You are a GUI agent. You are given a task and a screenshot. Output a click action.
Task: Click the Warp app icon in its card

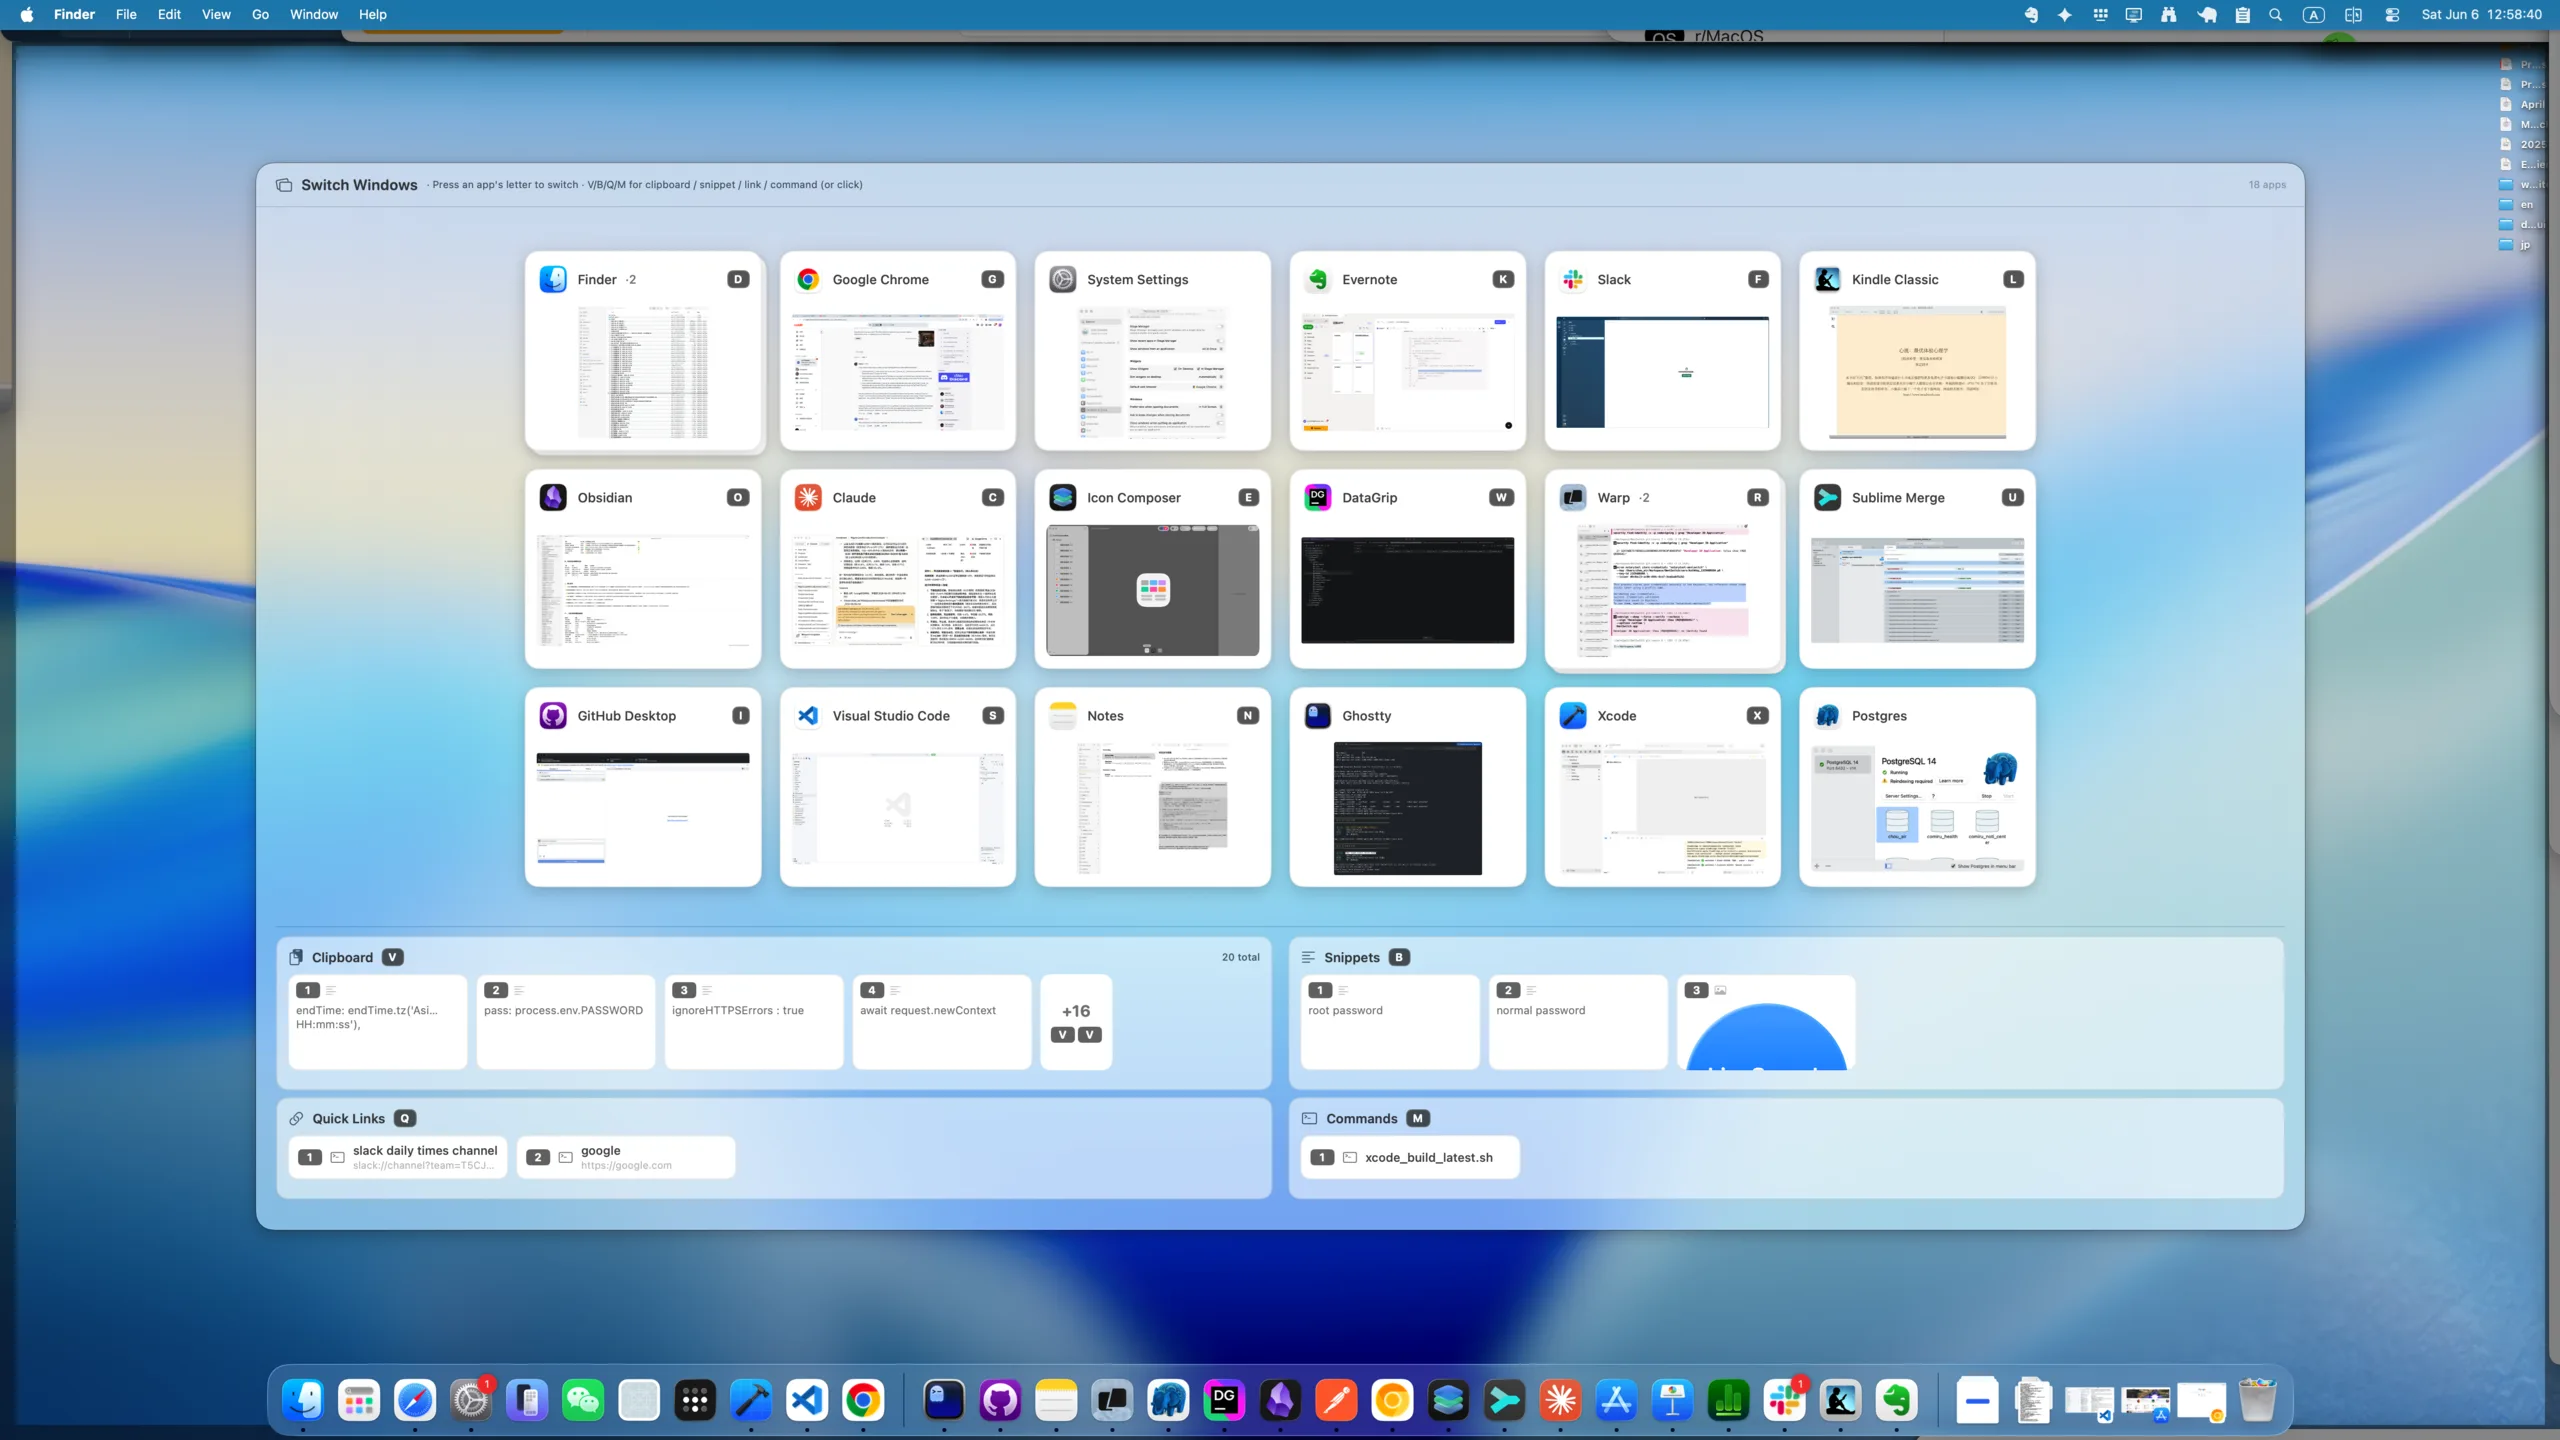1573,497
